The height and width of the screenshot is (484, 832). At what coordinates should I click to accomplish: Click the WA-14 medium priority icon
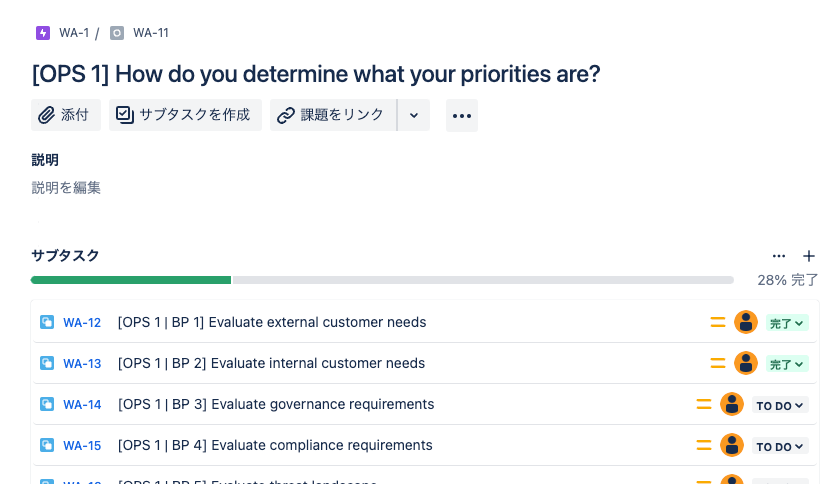pos(704,404)
